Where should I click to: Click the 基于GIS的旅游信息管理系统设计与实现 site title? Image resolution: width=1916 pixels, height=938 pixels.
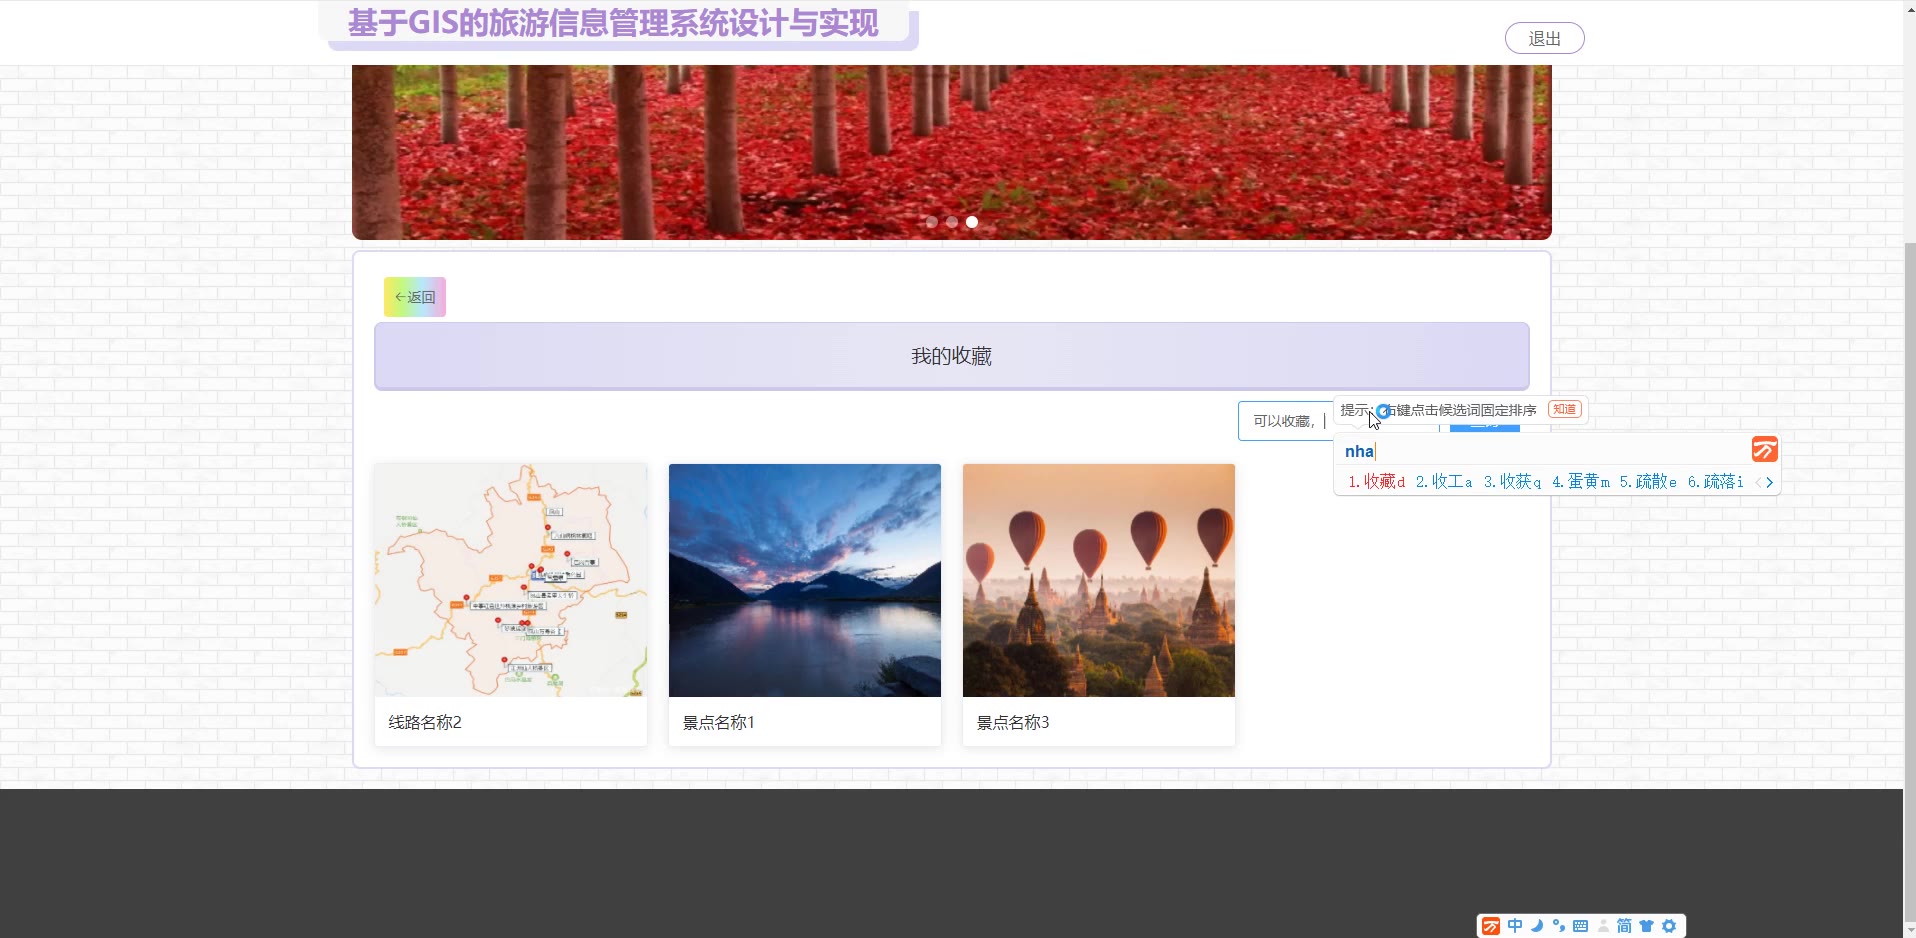tap(613, 23)
